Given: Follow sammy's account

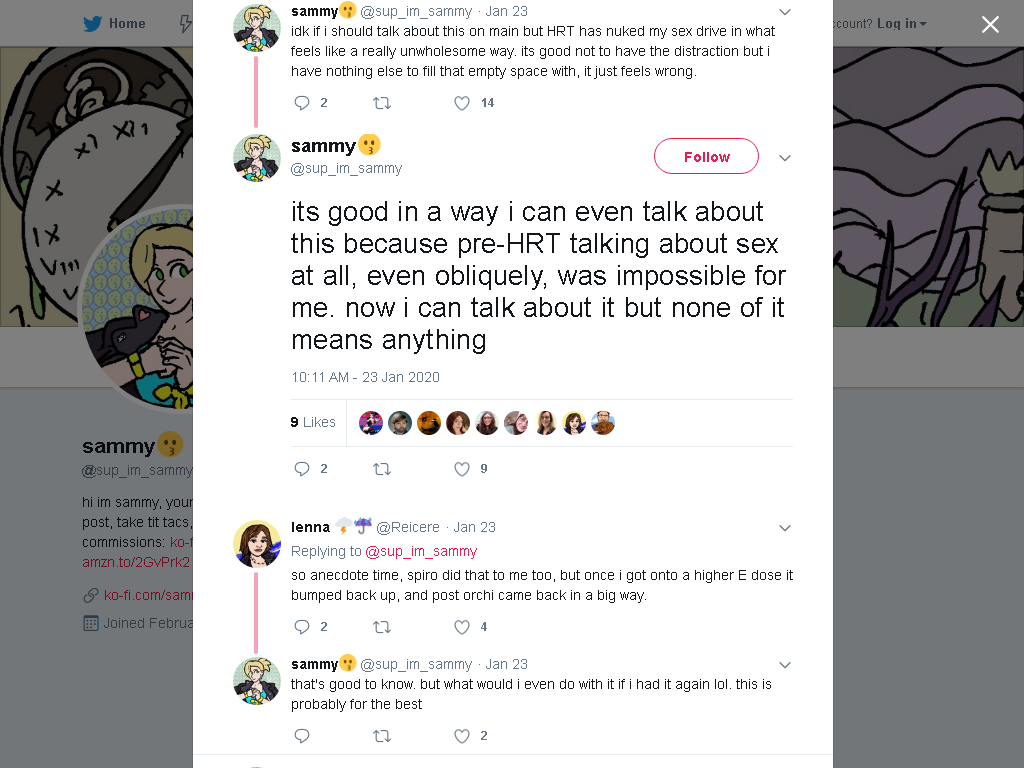Looking at the screenshot, I should (x=706, y=156).
